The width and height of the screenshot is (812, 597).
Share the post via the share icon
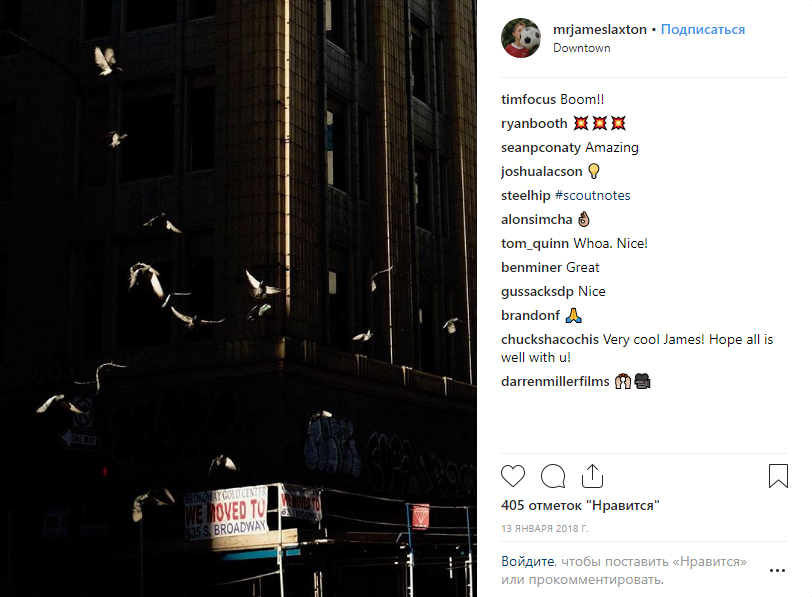tap(592, 476)
